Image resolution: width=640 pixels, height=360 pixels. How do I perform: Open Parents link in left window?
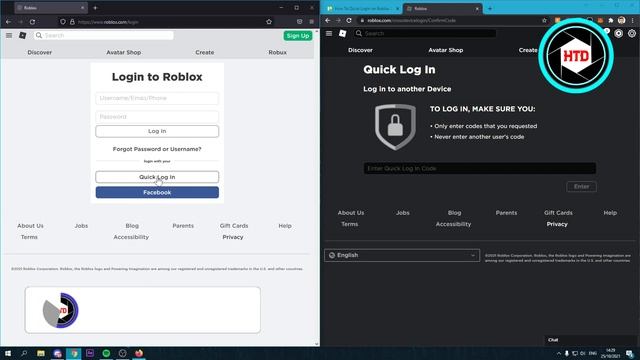pyautogui.click(x=183, y=226)
